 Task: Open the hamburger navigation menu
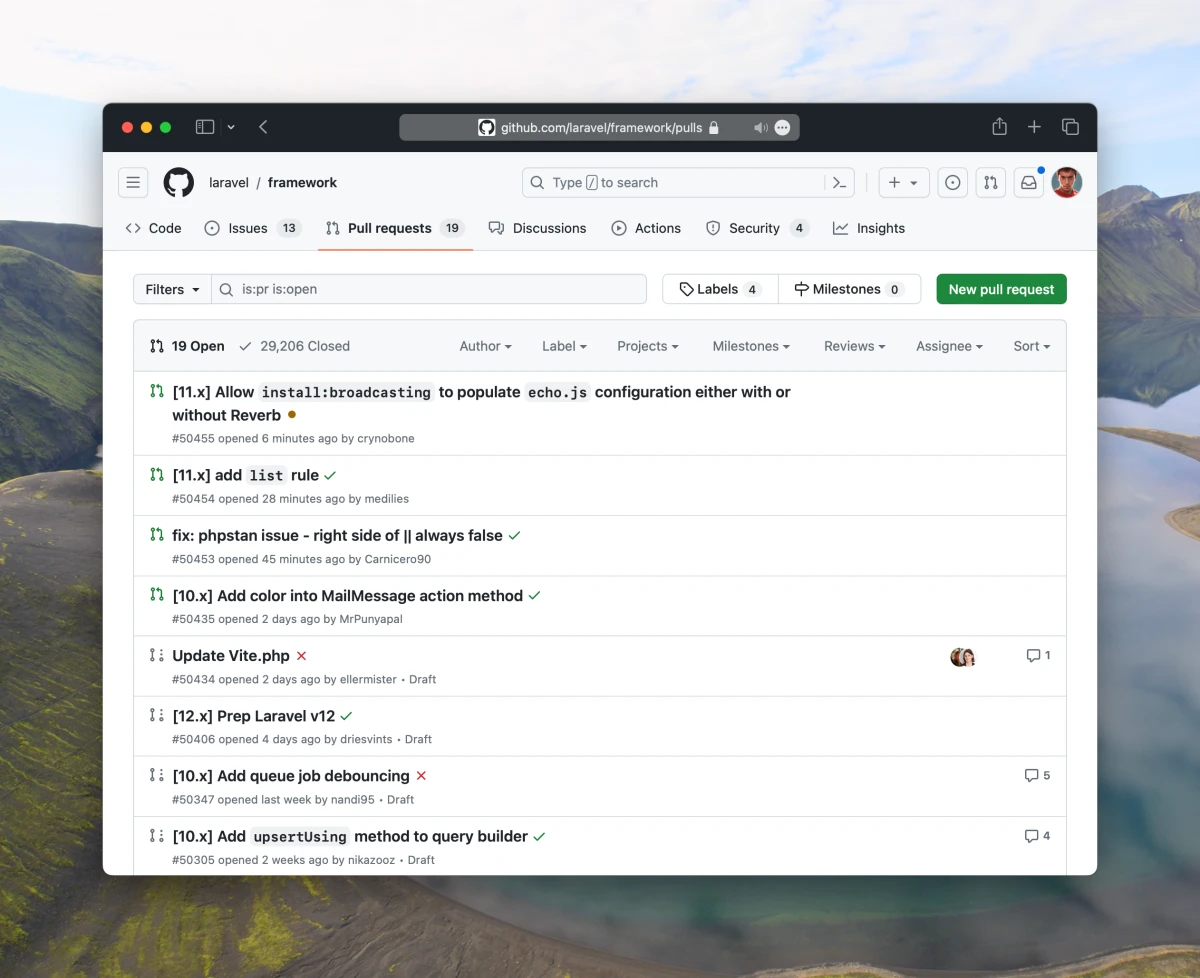tap(133, 183)
